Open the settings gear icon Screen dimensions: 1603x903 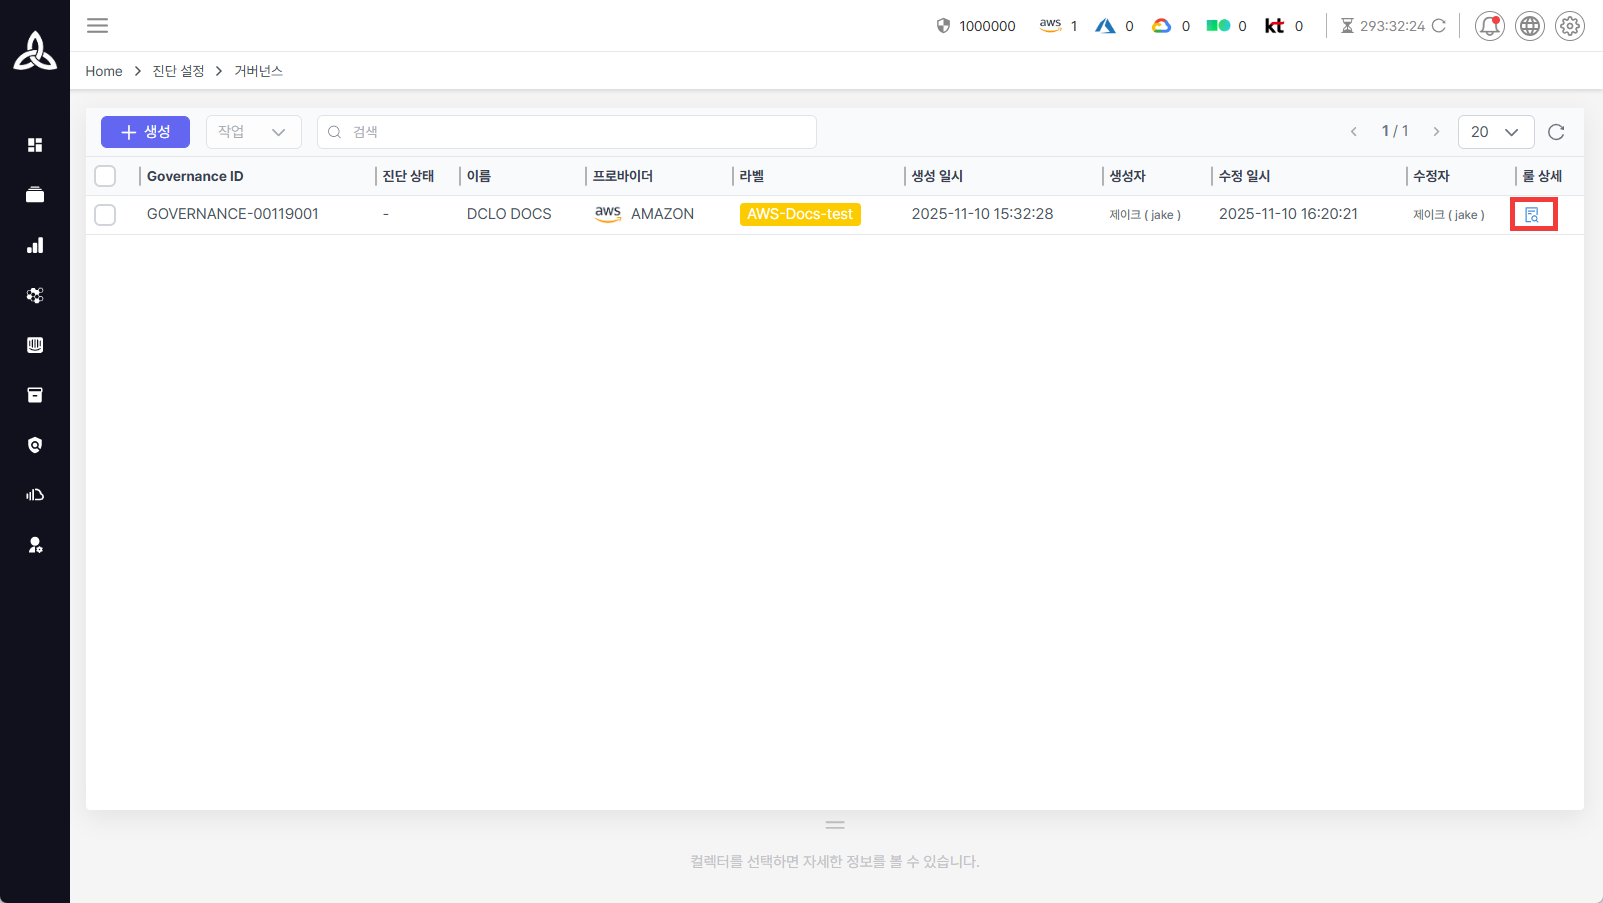[1569, 26]
